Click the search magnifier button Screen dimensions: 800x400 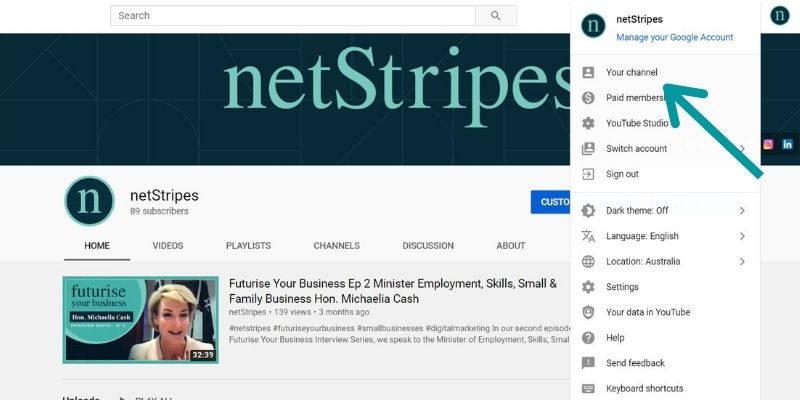coord(496,16)
